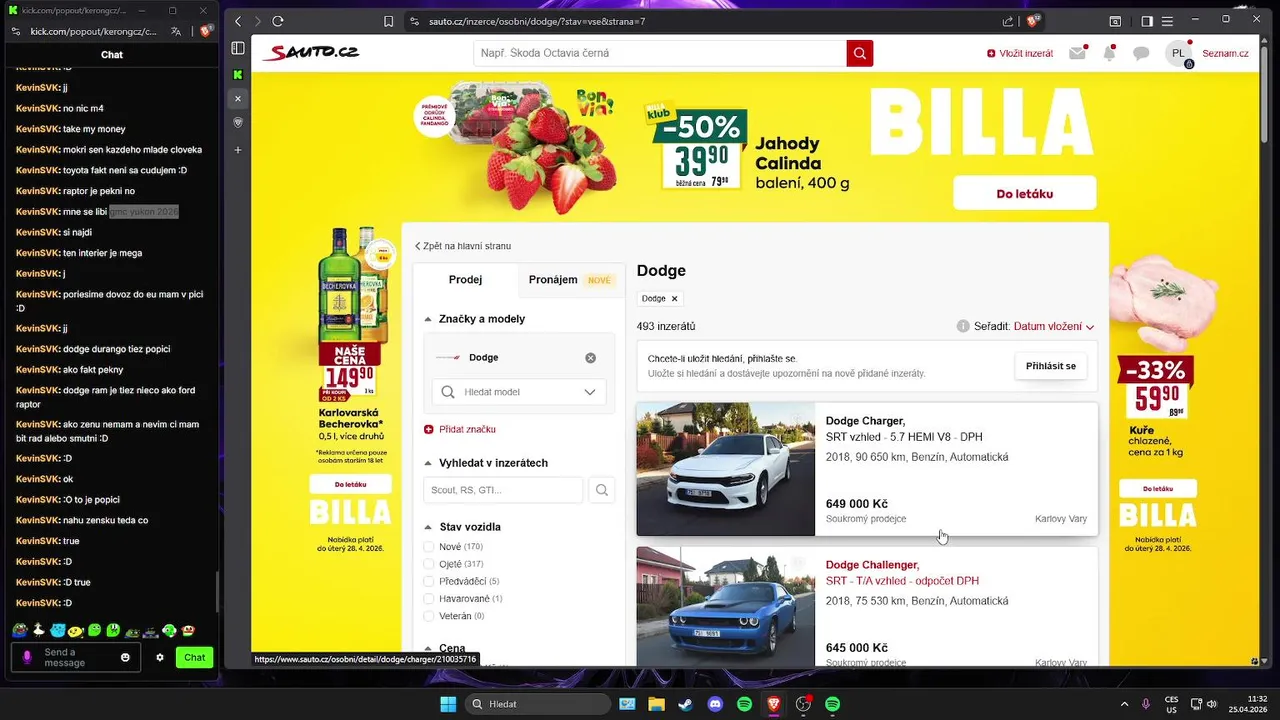This screenshot has height=720, width=1280.
Task: Open Discord from the taskbar
Action: [x=715, y=704]
